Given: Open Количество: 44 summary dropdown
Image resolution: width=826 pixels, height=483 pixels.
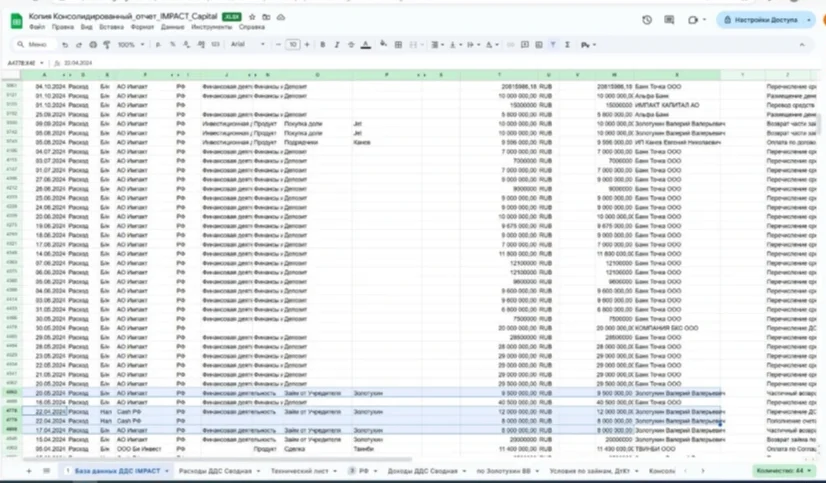Looking at the screenshot, I should click(784, 470).
